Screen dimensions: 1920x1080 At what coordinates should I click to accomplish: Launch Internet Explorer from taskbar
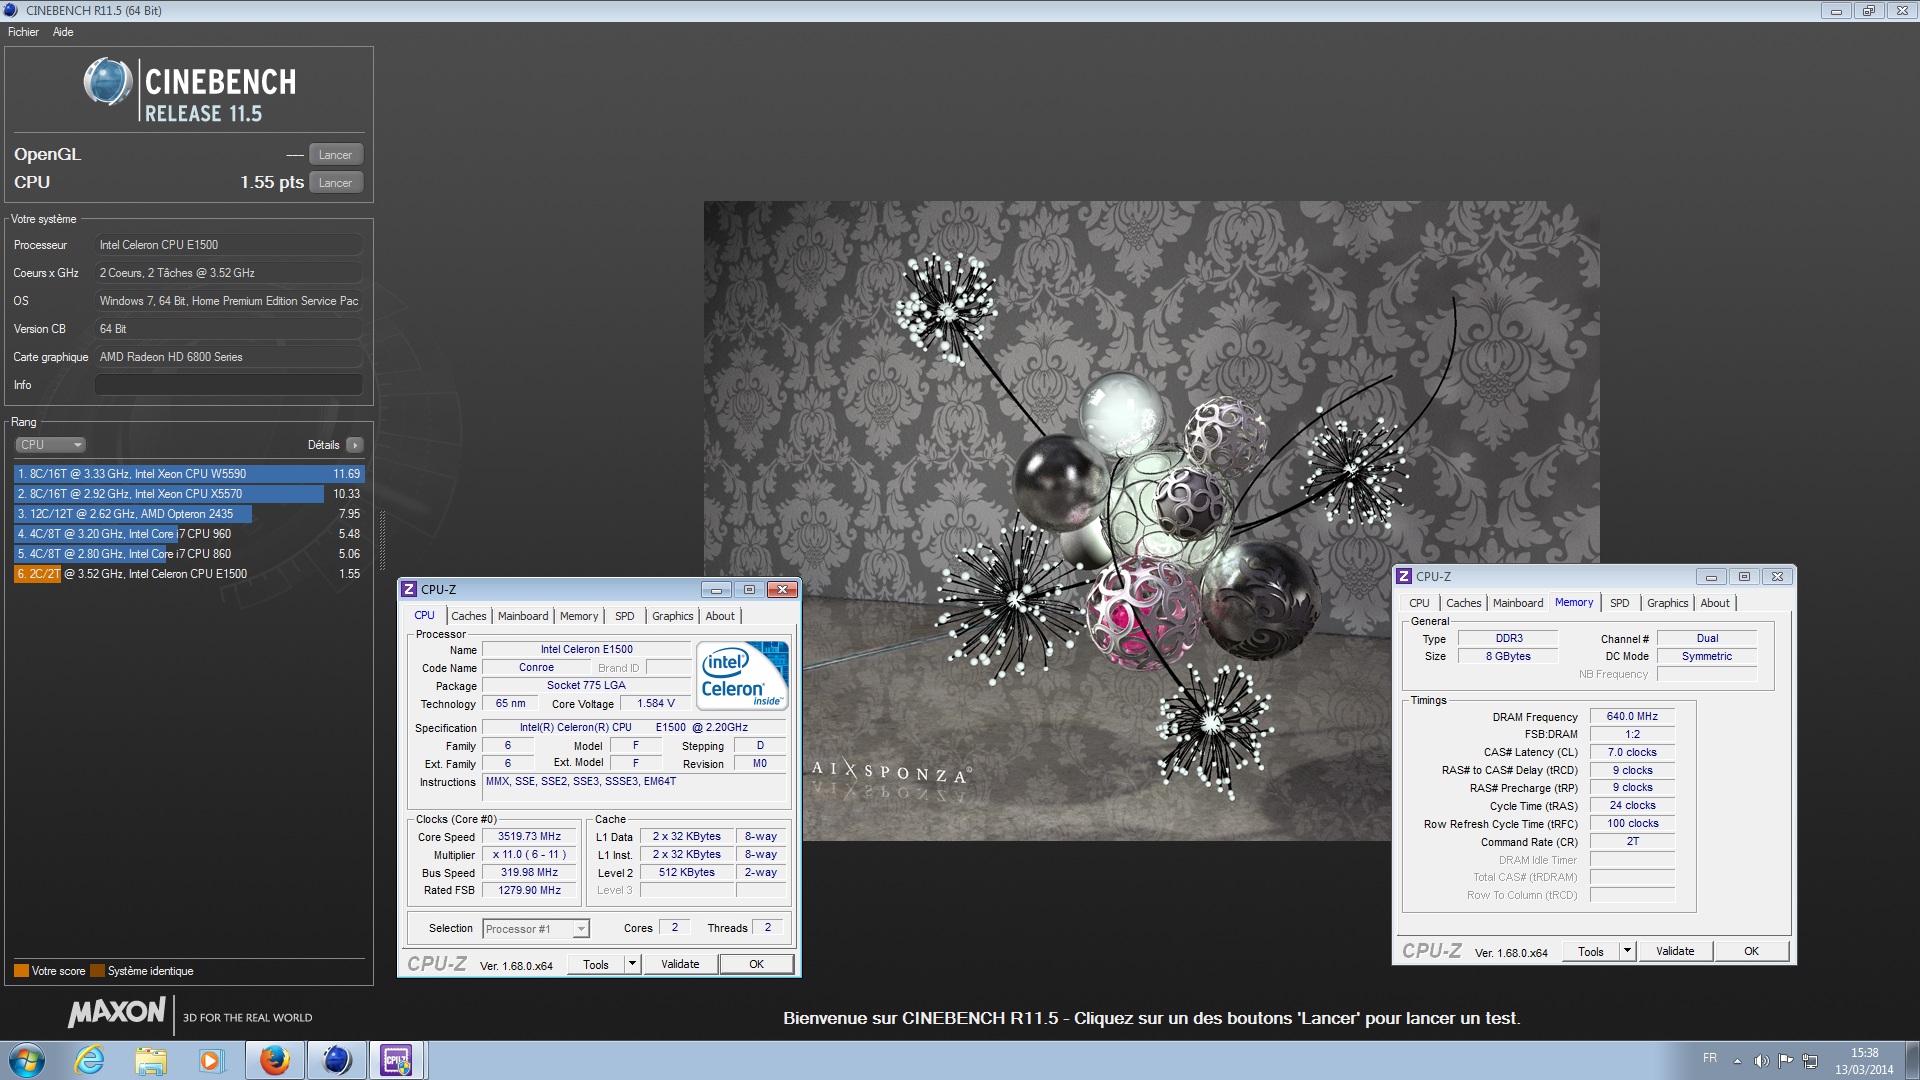pyautogui.click(x=90, y=1060)
